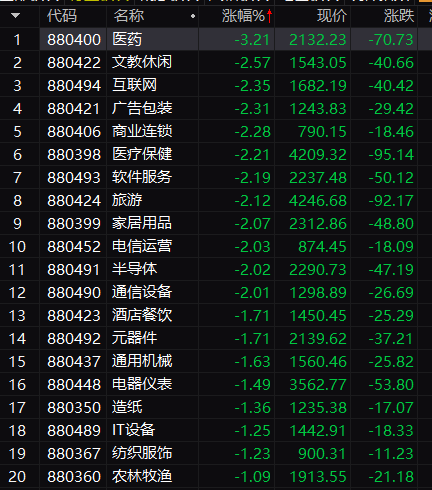The width and height of the screenshot is (432, 490).
Task: Select code 880422
Action: (74, 63)
